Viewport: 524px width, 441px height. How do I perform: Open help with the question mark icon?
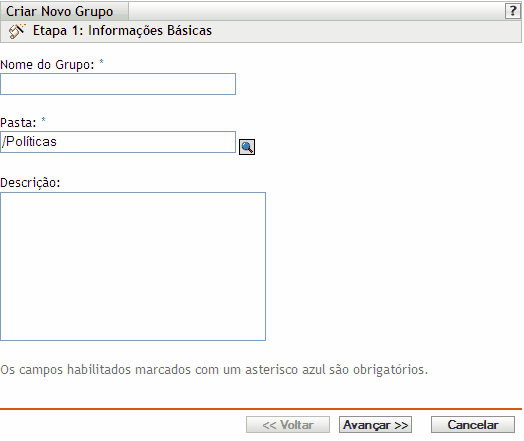coord(512,11)
